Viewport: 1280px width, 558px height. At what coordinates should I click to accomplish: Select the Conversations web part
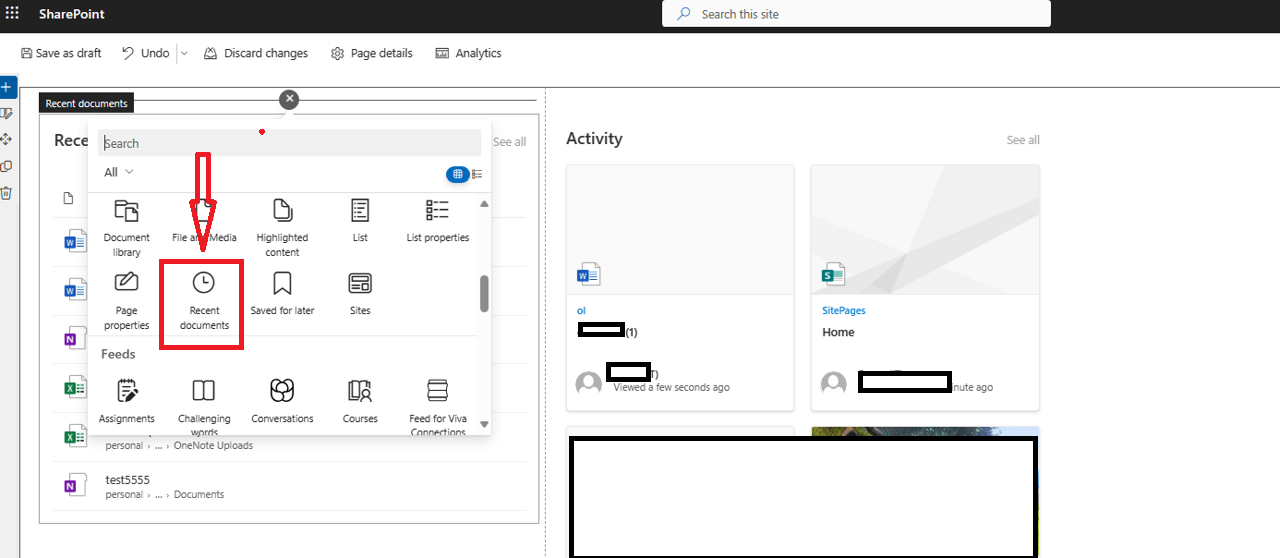click(282, 401)
